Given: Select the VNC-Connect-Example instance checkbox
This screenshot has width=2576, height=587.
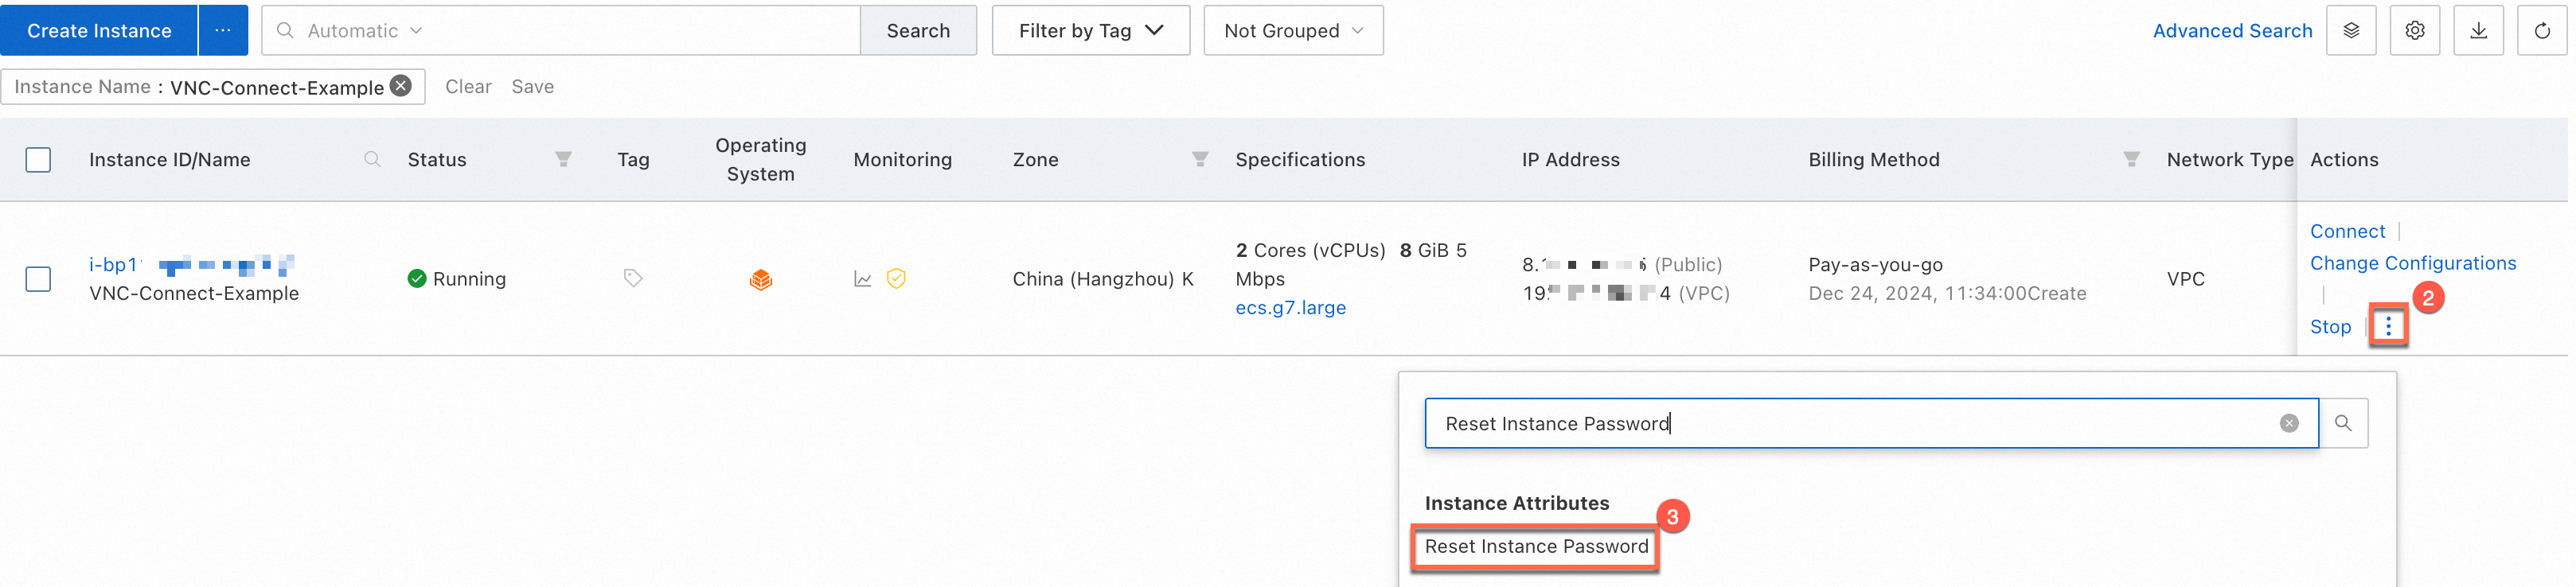Looking at the screenshot, I should [38, 279].
